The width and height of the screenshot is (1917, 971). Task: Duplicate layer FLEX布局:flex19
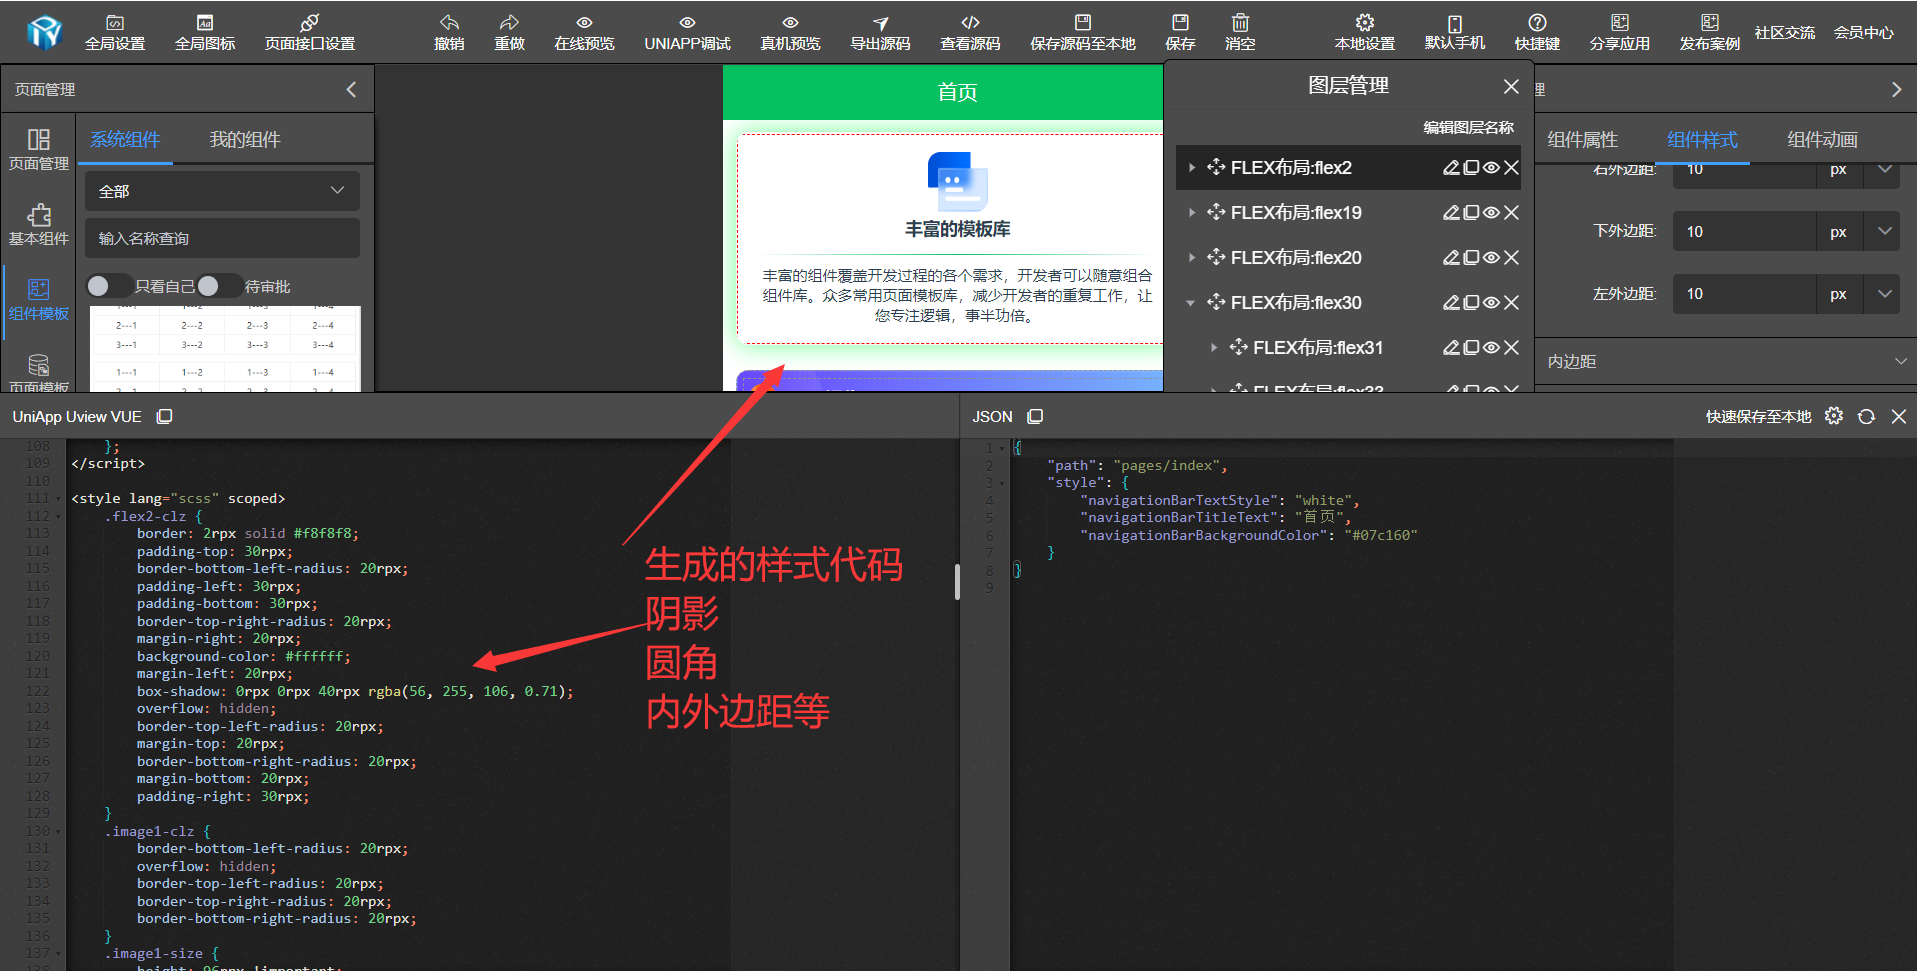coord(1471,213)
